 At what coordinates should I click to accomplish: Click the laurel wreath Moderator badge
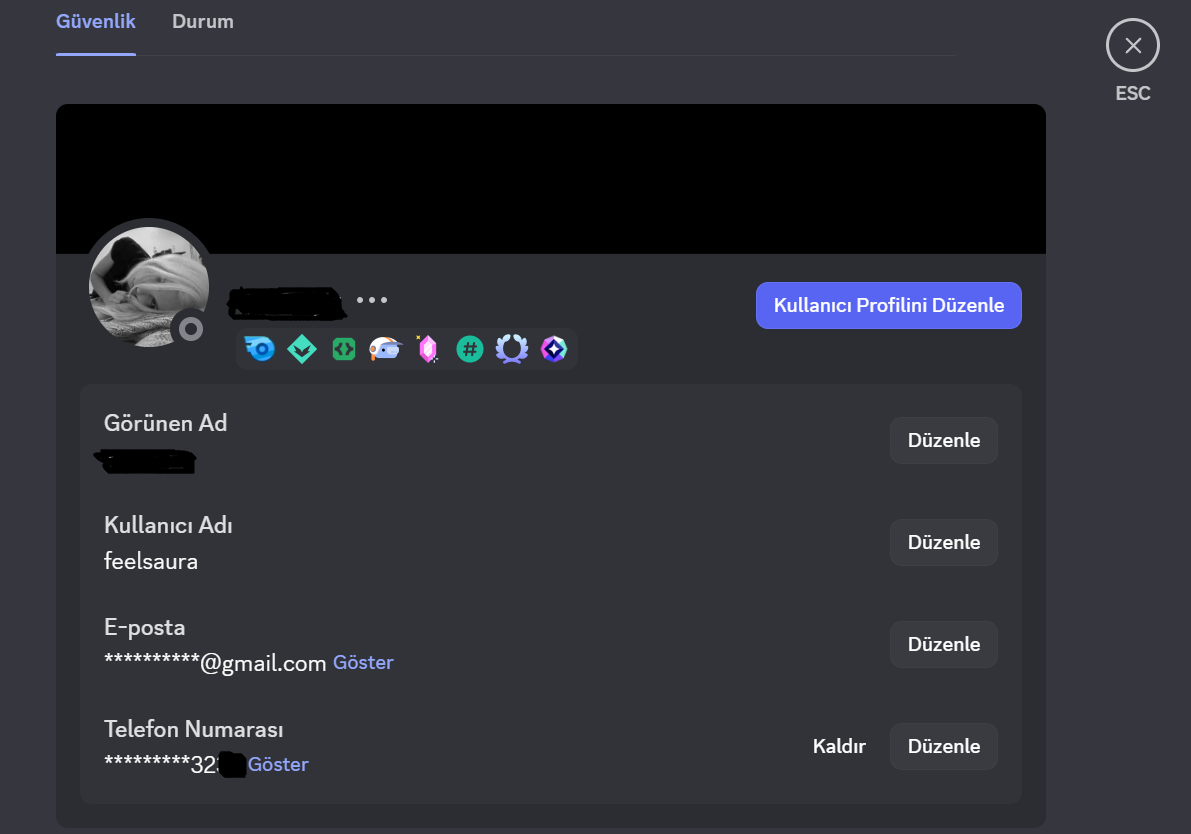click(511, 348)
